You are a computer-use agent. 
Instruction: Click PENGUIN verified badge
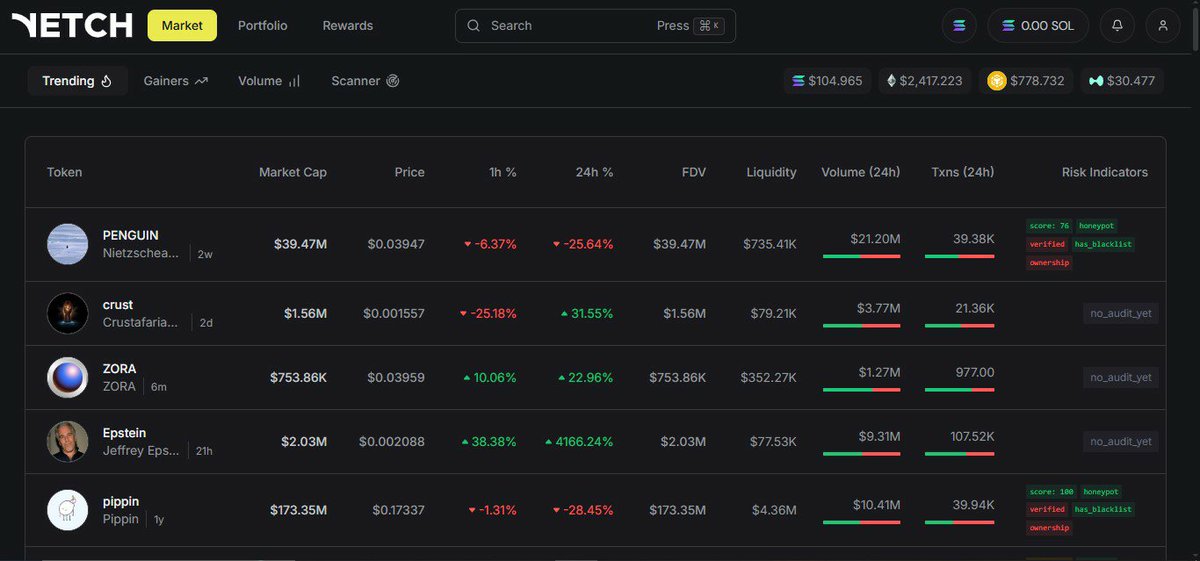(x=1047, y=244)
